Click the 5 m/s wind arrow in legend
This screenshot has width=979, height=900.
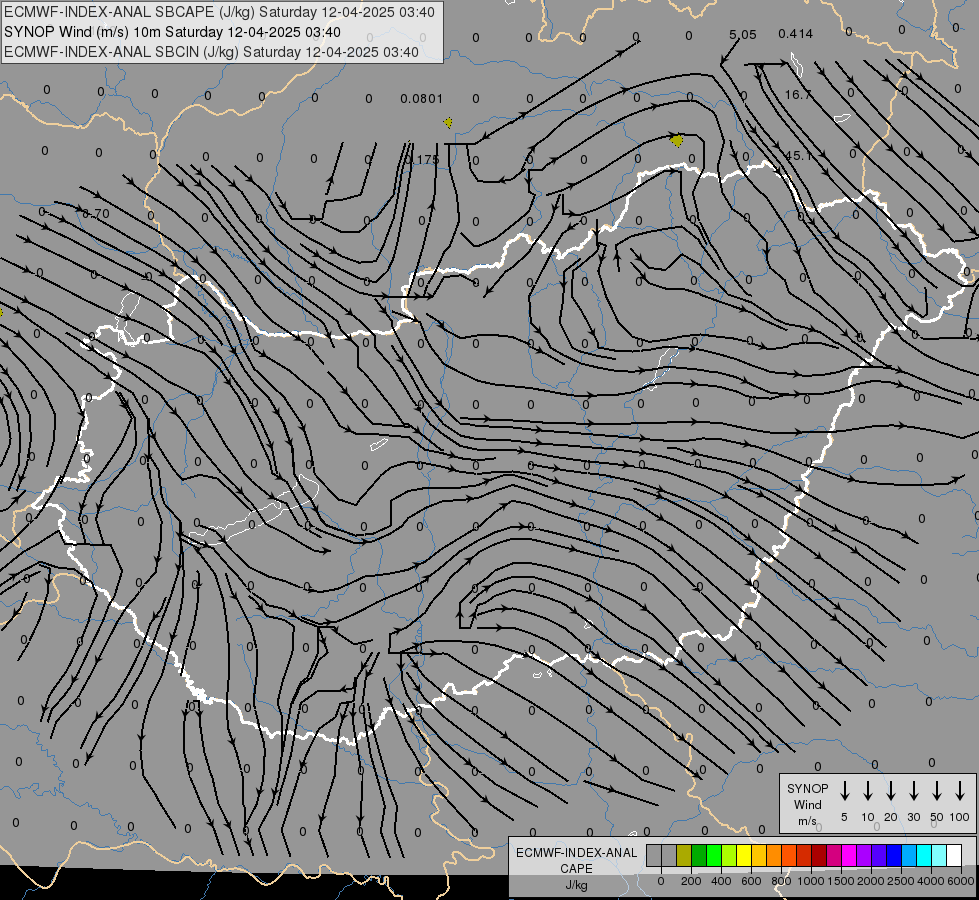pos(844,791)
